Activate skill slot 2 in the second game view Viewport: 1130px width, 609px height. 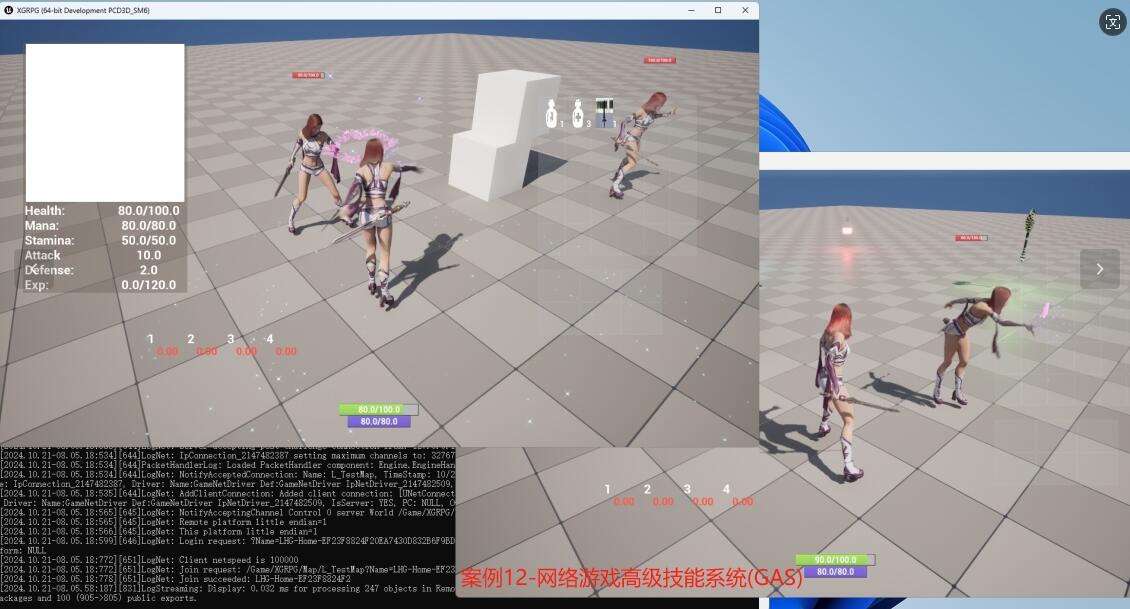point(647,489)
